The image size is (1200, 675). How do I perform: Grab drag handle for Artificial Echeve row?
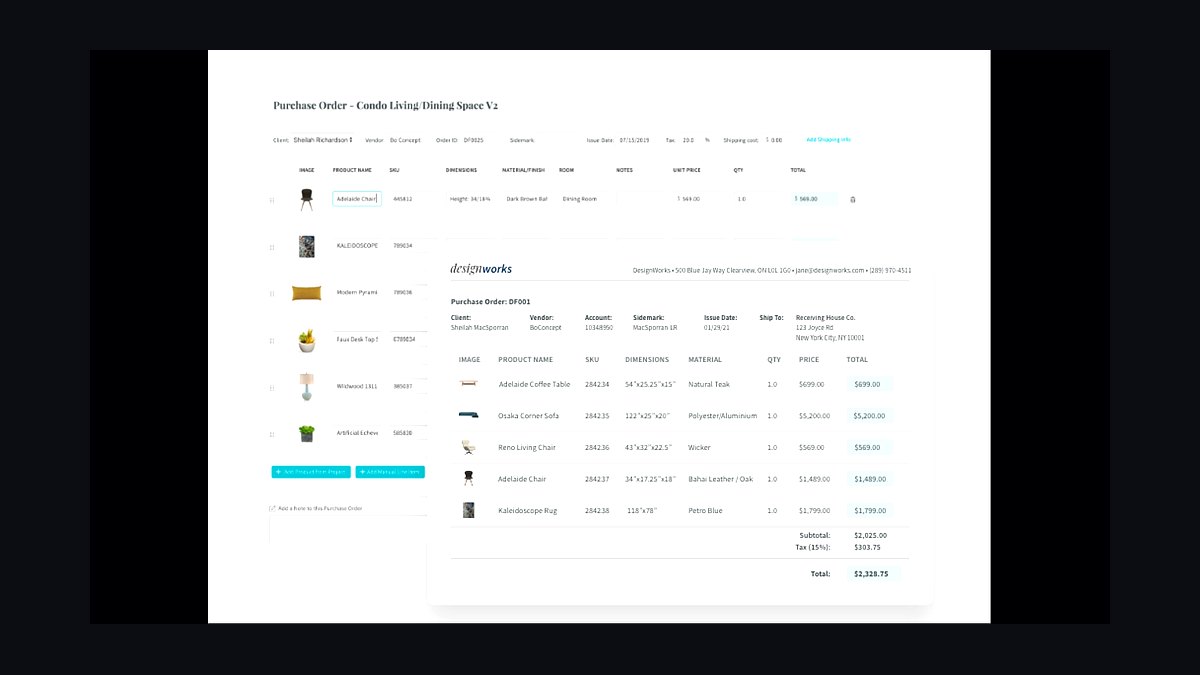point(272,434)
